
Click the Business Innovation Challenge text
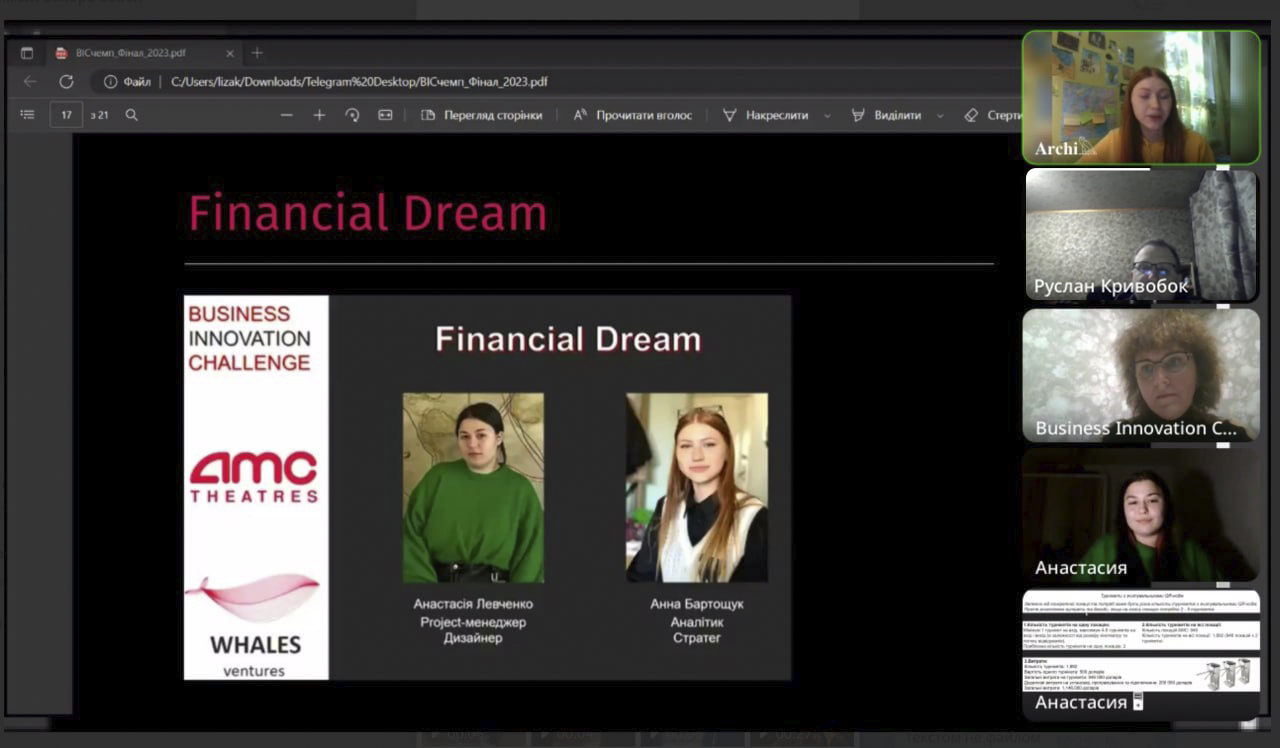pos(250,338)
